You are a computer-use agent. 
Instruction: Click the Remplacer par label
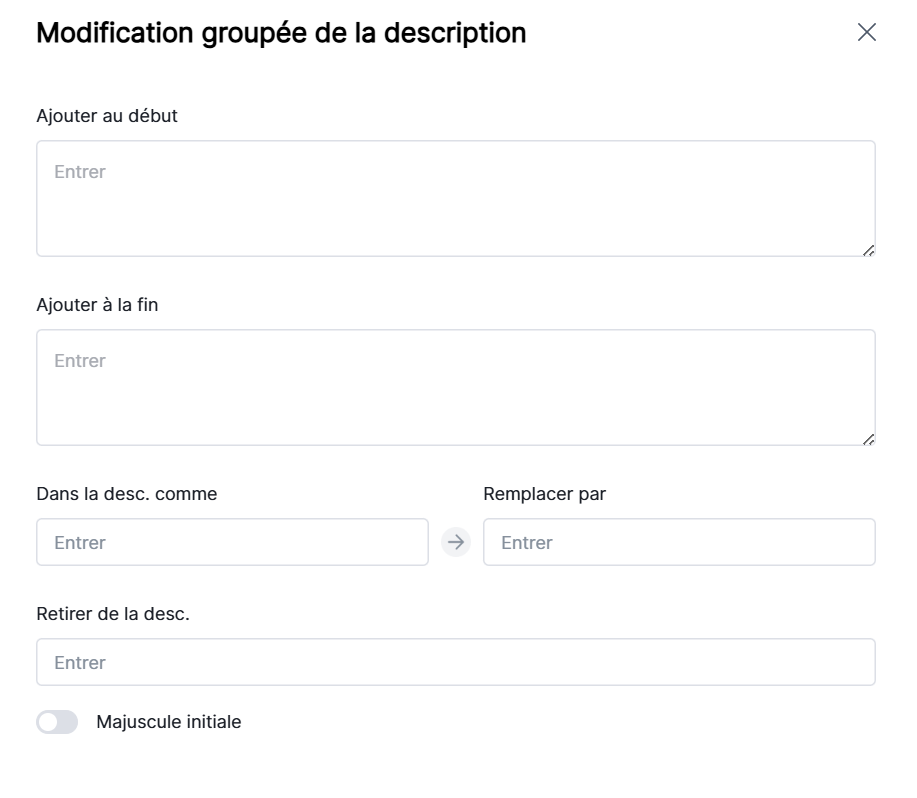click(x=544, y=493)
